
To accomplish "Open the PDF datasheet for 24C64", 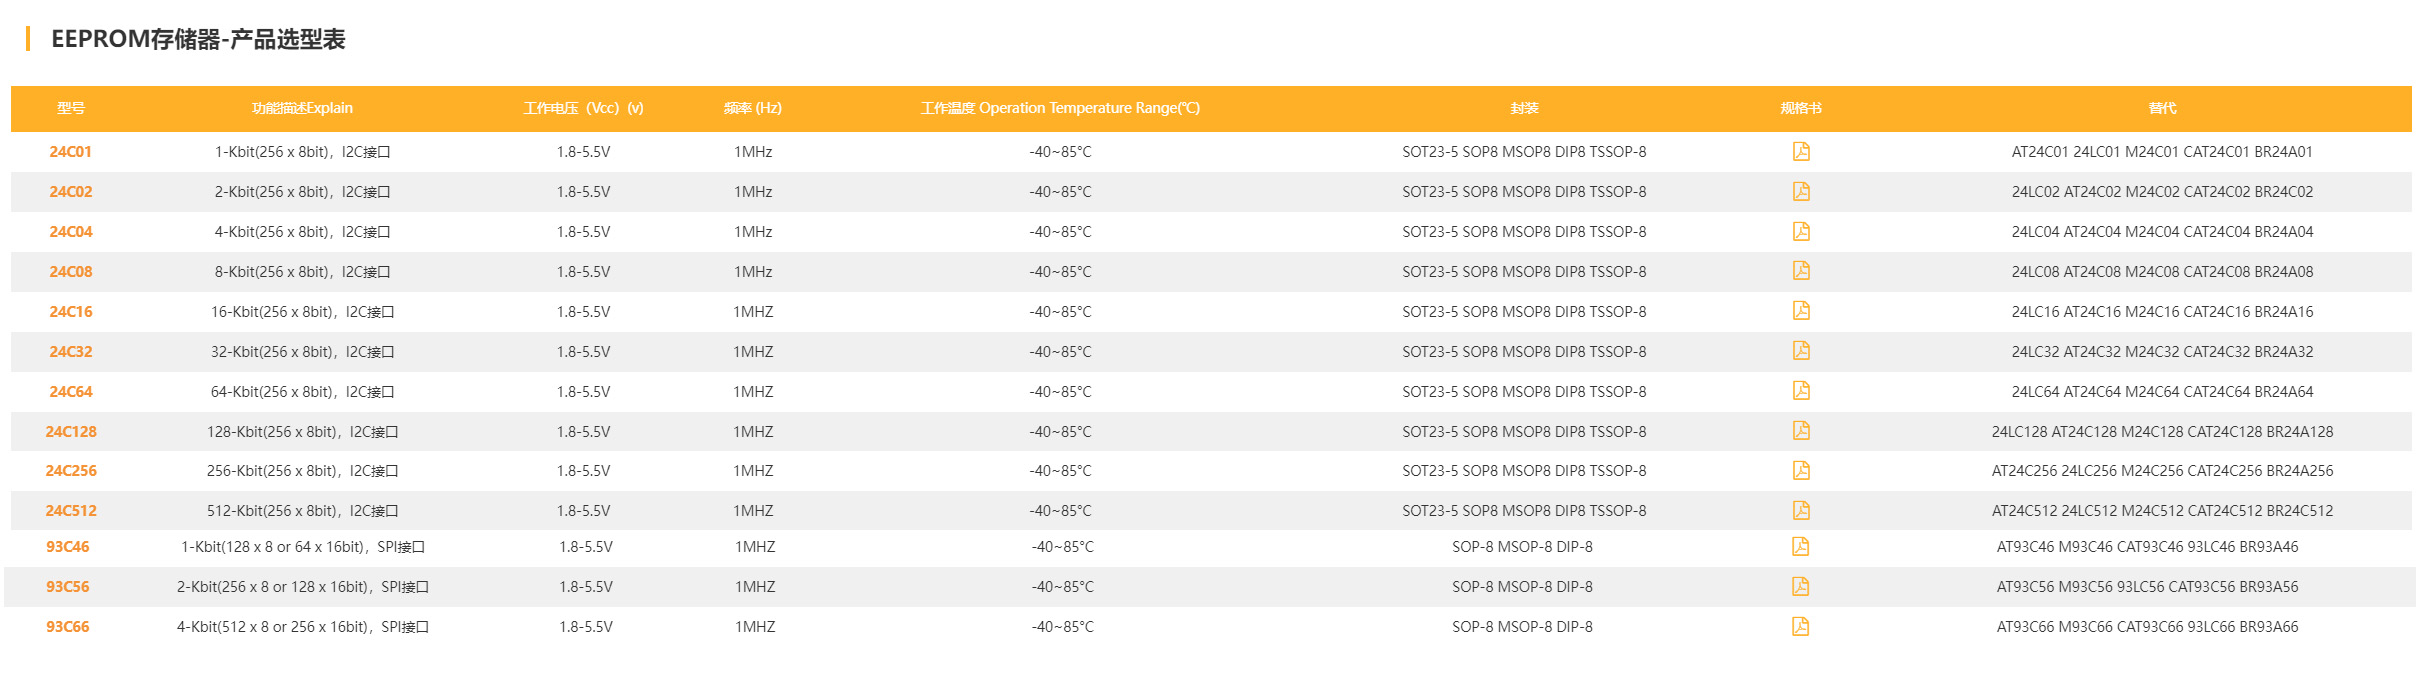I will (x=1801, y=391).
